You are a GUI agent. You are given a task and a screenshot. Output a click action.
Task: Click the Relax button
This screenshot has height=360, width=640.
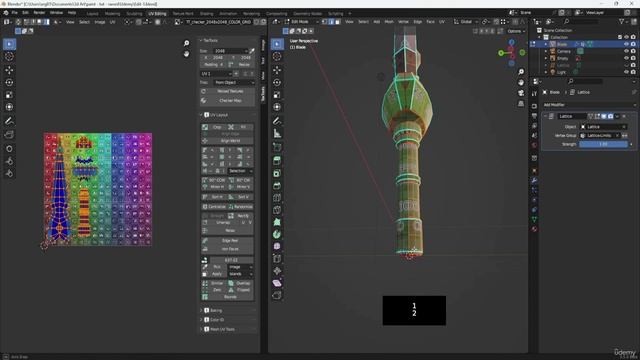pos(227,230)
